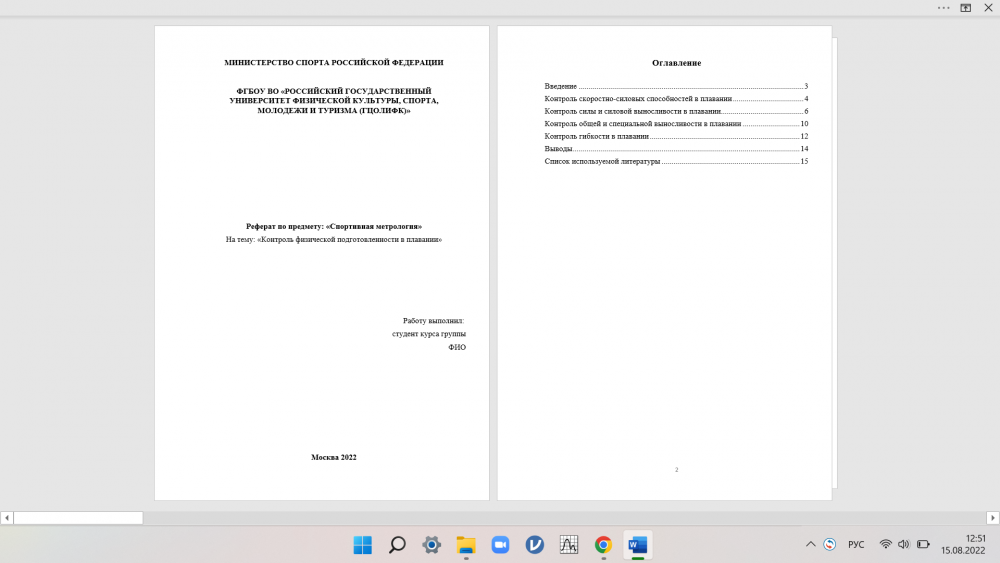Click page number 2 footer
Image resolution: width=1000 pixels, height=563 pixels.
point(677,470)
